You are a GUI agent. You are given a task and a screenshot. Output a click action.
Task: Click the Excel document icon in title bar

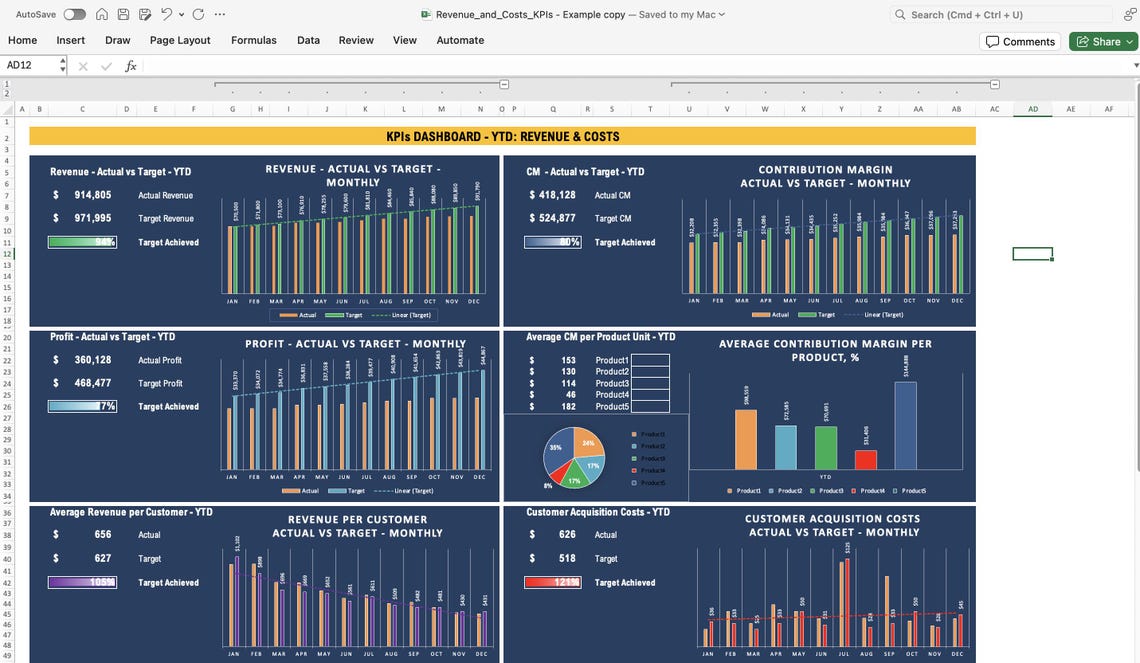click(x=427, y=14)
